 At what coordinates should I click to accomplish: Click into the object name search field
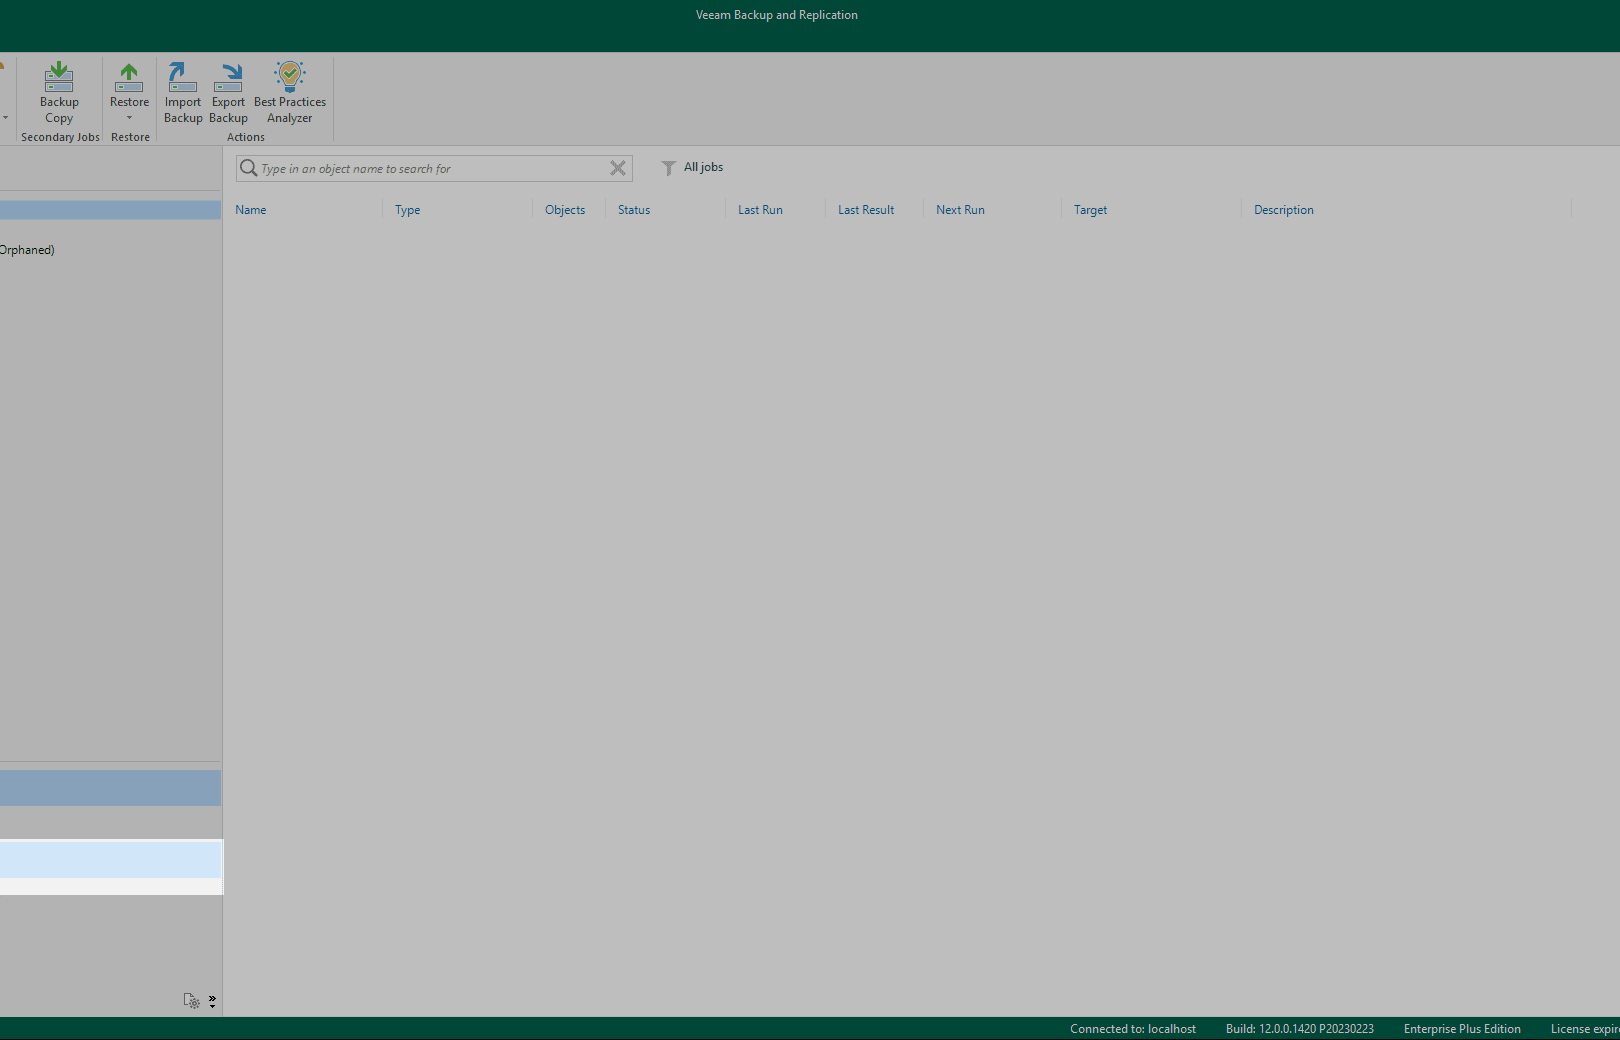(430, 169)
